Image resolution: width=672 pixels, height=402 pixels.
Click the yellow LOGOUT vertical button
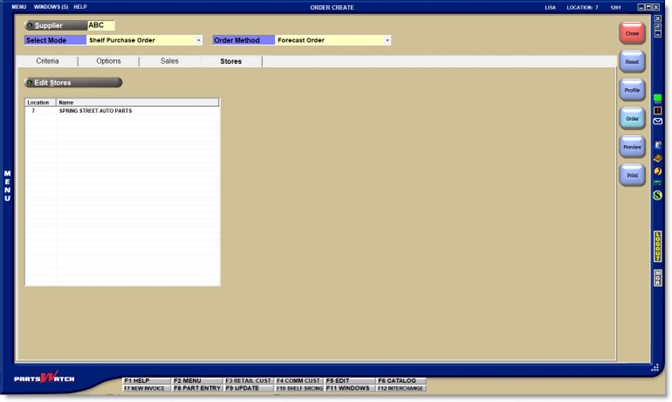click(658, 246)
